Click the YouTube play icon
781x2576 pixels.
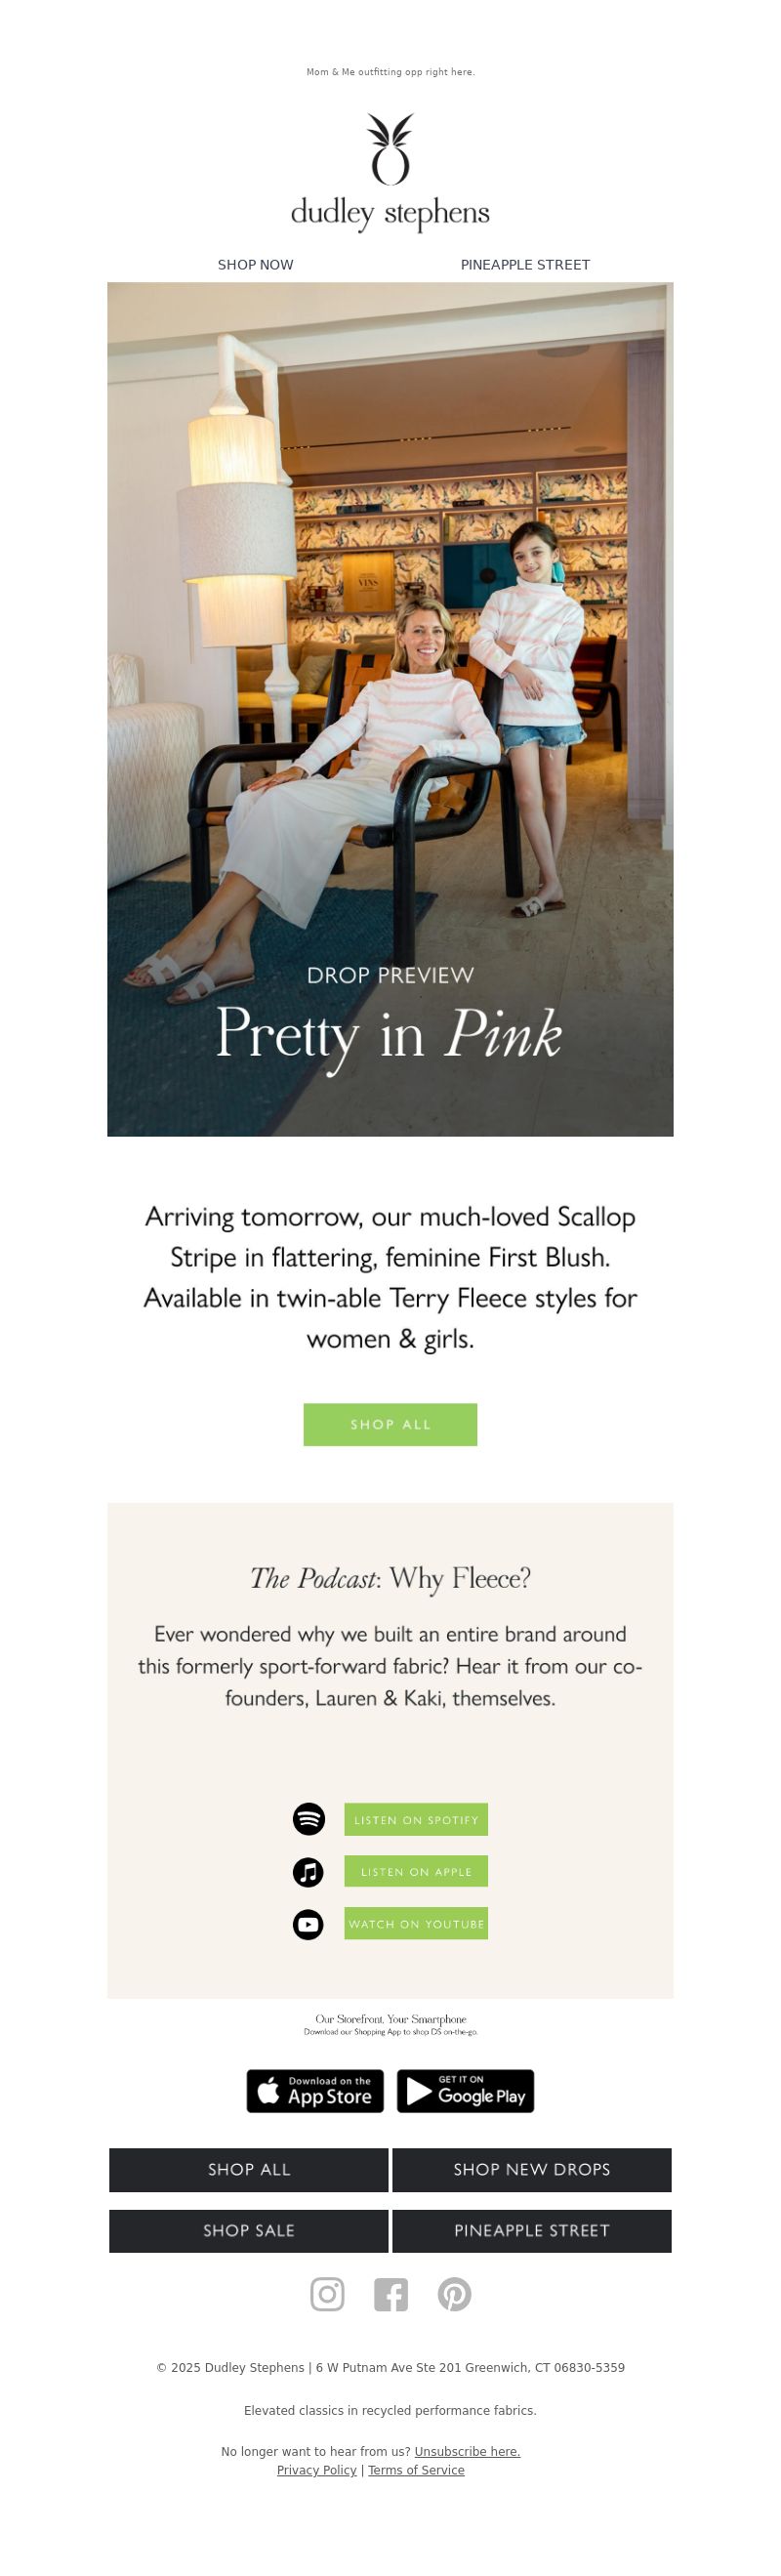(x=308, y=1924)
